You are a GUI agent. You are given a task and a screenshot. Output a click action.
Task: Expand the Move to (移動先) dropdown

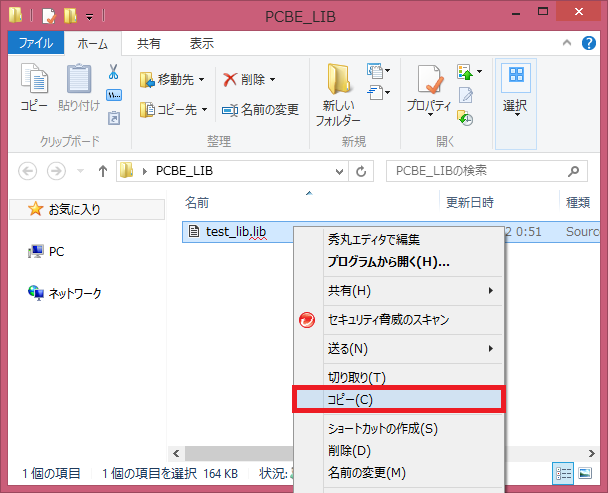[173, 79]
